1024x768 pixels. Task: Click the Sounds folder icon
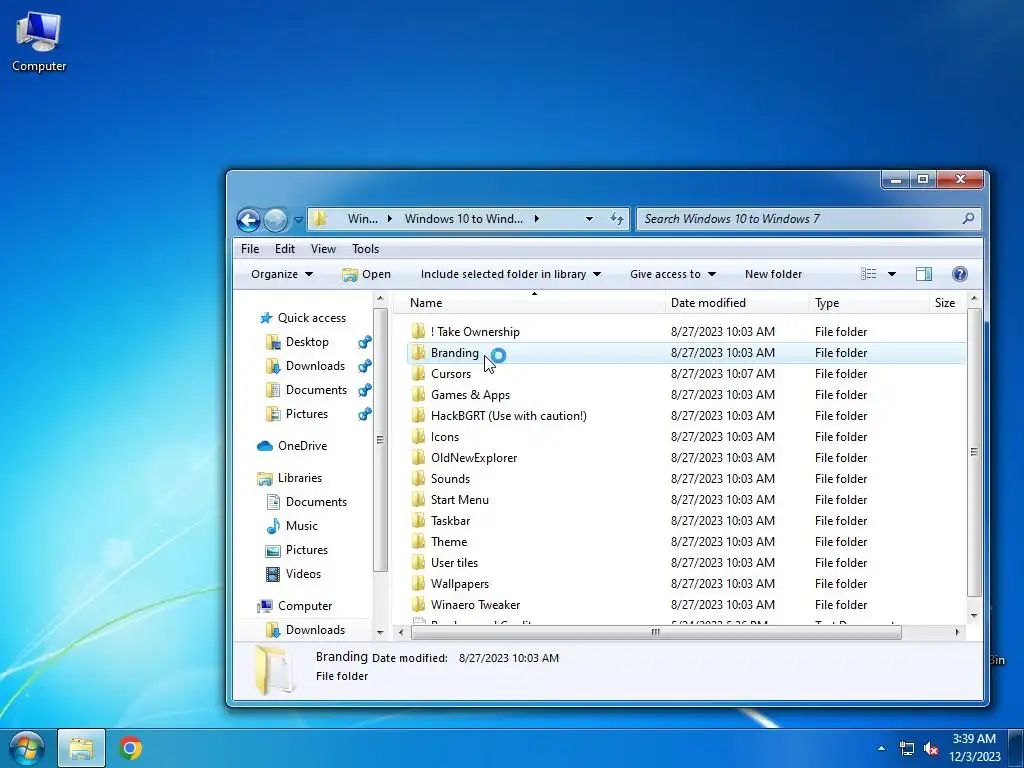pos(419,479)
